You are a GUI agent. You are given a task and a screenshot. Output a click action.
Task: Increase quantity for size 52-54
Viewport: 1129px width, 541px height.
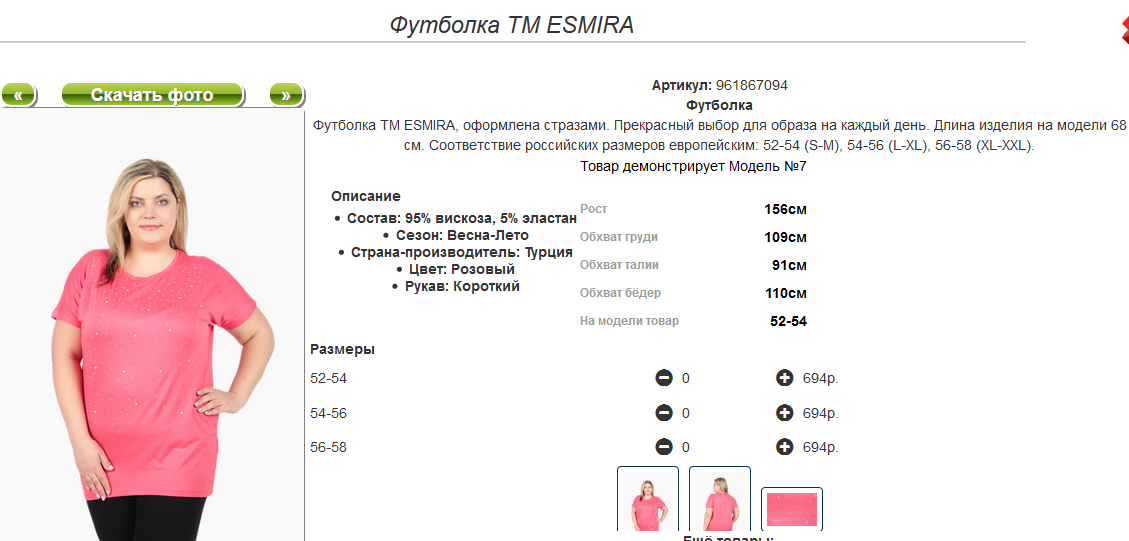point(784,377)
